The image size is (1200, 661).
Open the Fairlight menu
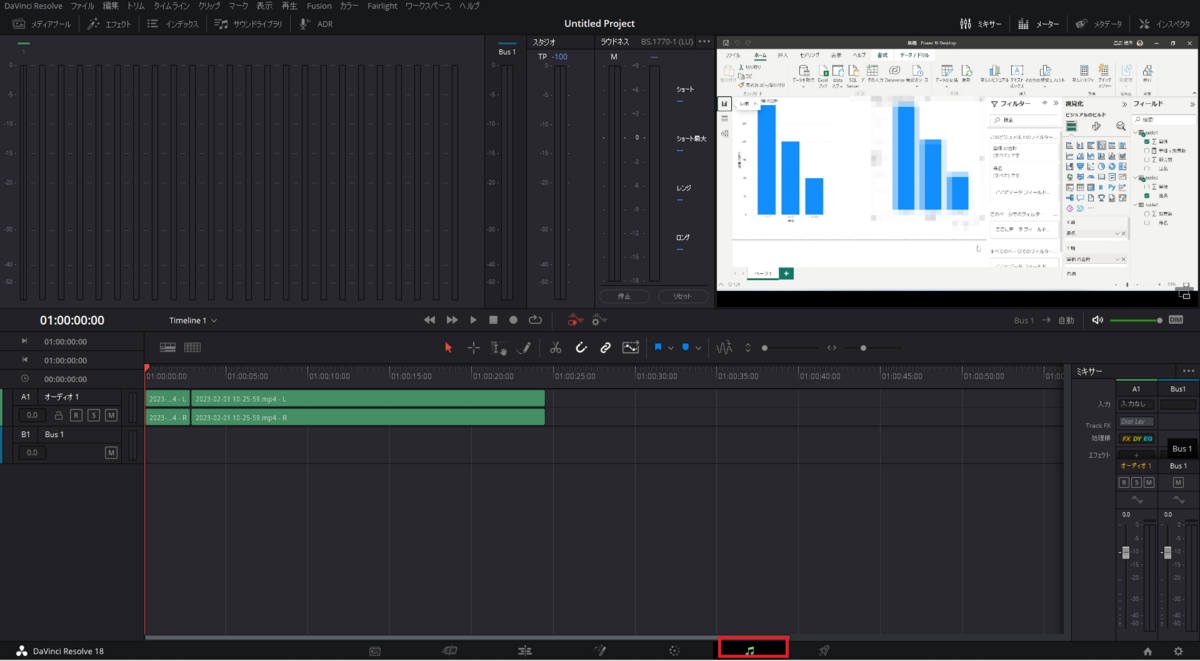[x=380, y=6]
